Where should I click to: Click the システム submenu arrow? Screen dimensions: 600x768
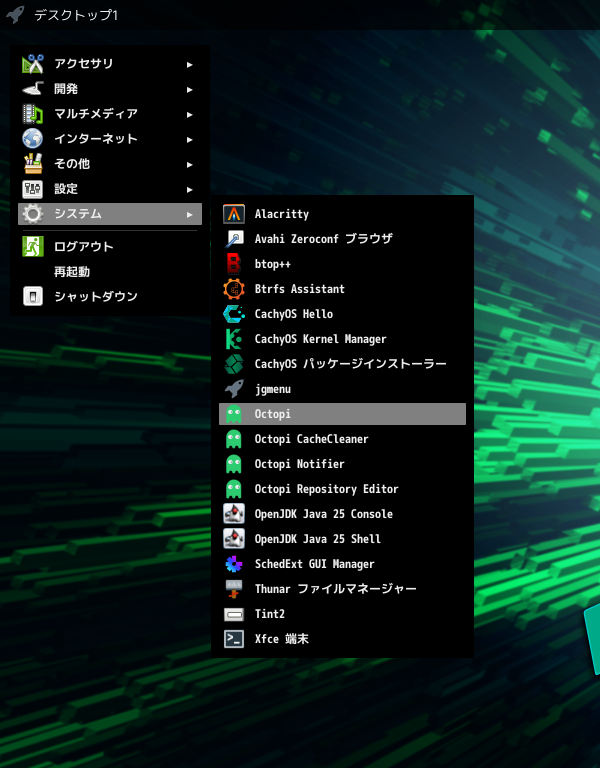tap(190, 215)
